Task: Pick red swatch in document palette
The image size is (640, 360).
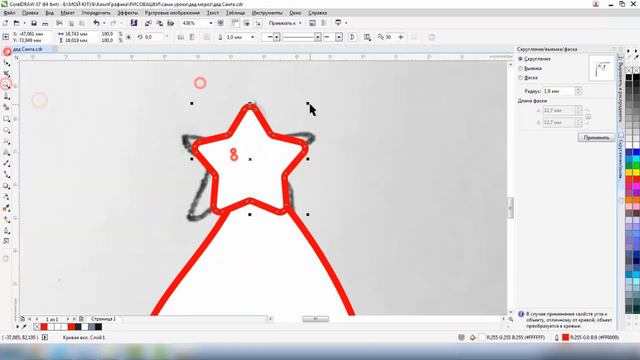Action: click(44, 327)
